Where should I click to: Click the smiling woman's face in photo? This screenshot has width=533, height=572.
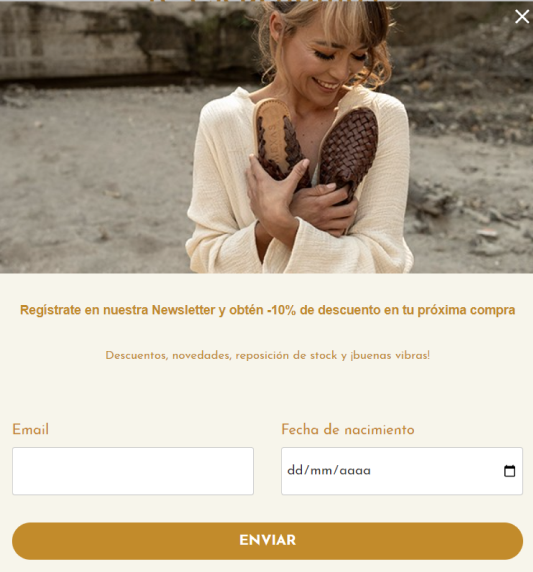tap(327, 53)
